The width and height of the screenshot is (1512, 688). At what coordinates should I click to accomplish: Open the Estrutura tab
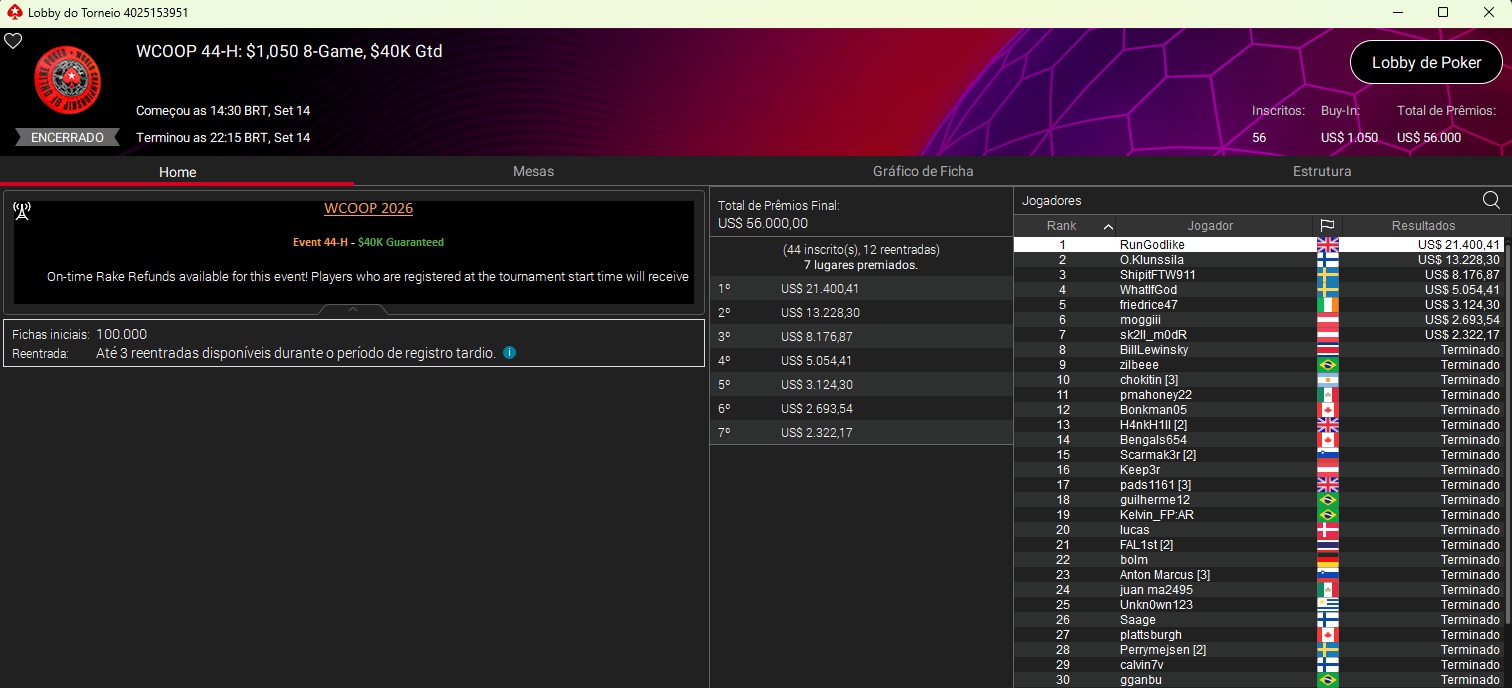tap(1322, 171)
